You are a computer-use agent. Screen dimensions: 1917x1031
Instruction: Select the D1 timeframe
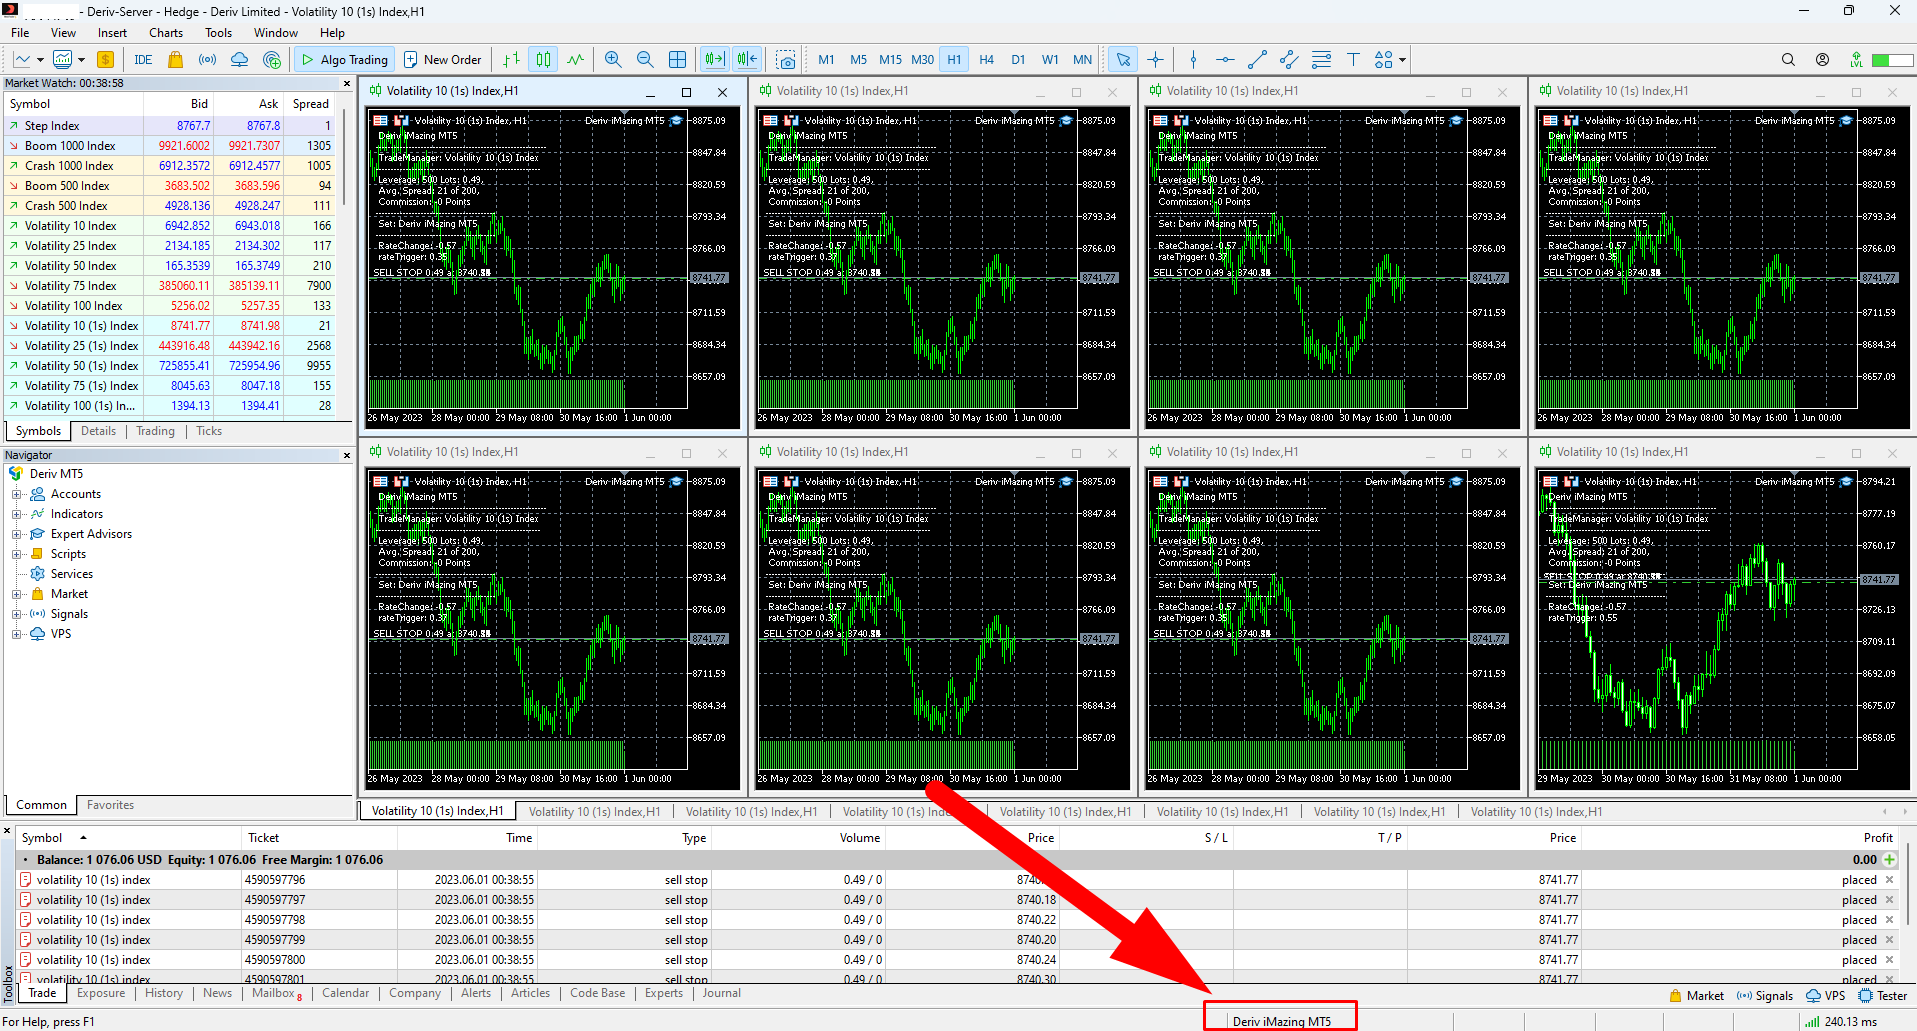pos(1018,60)
